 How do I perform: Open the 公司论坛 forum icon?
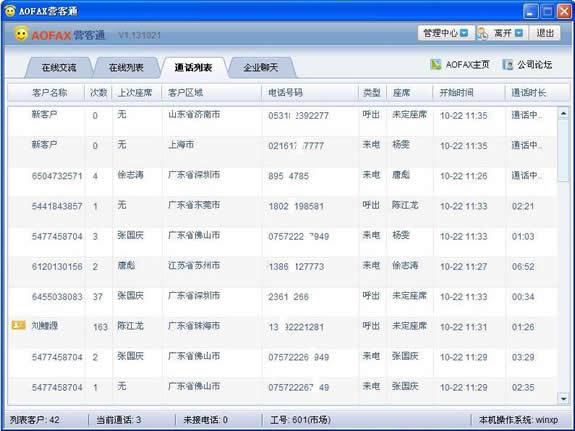pos(508,65)
